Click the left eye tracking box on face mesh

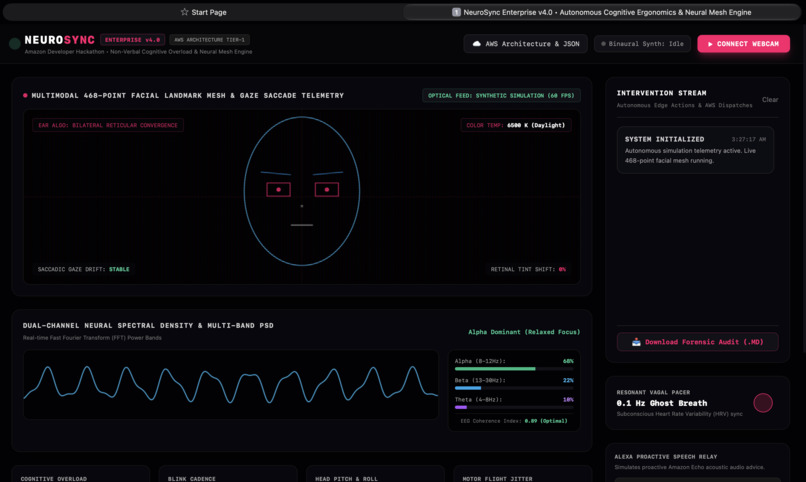279,190
